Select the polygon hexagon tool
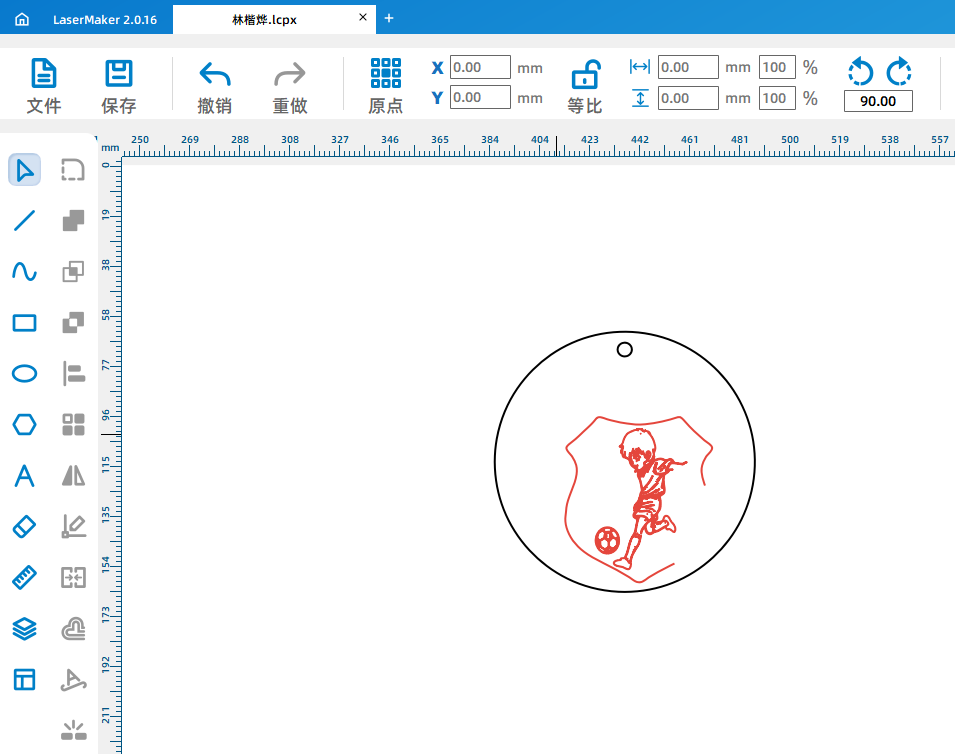This screenshot has width=955, height=754. [x=24, y=425]
